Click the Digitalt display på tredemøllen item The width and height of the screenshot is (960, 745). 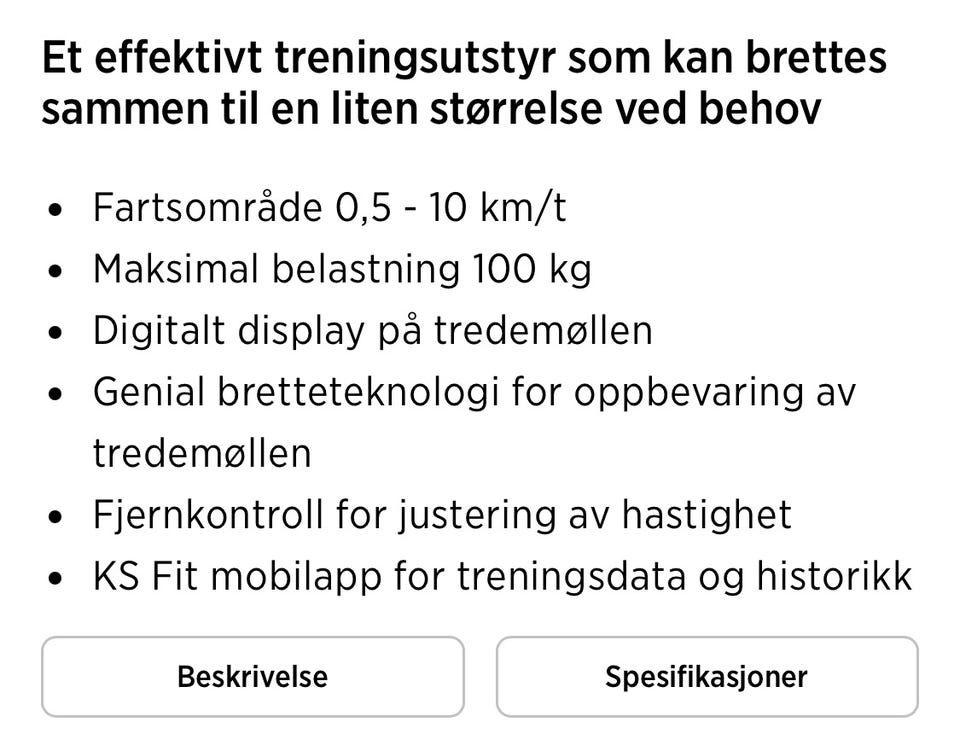click(372, 331)
